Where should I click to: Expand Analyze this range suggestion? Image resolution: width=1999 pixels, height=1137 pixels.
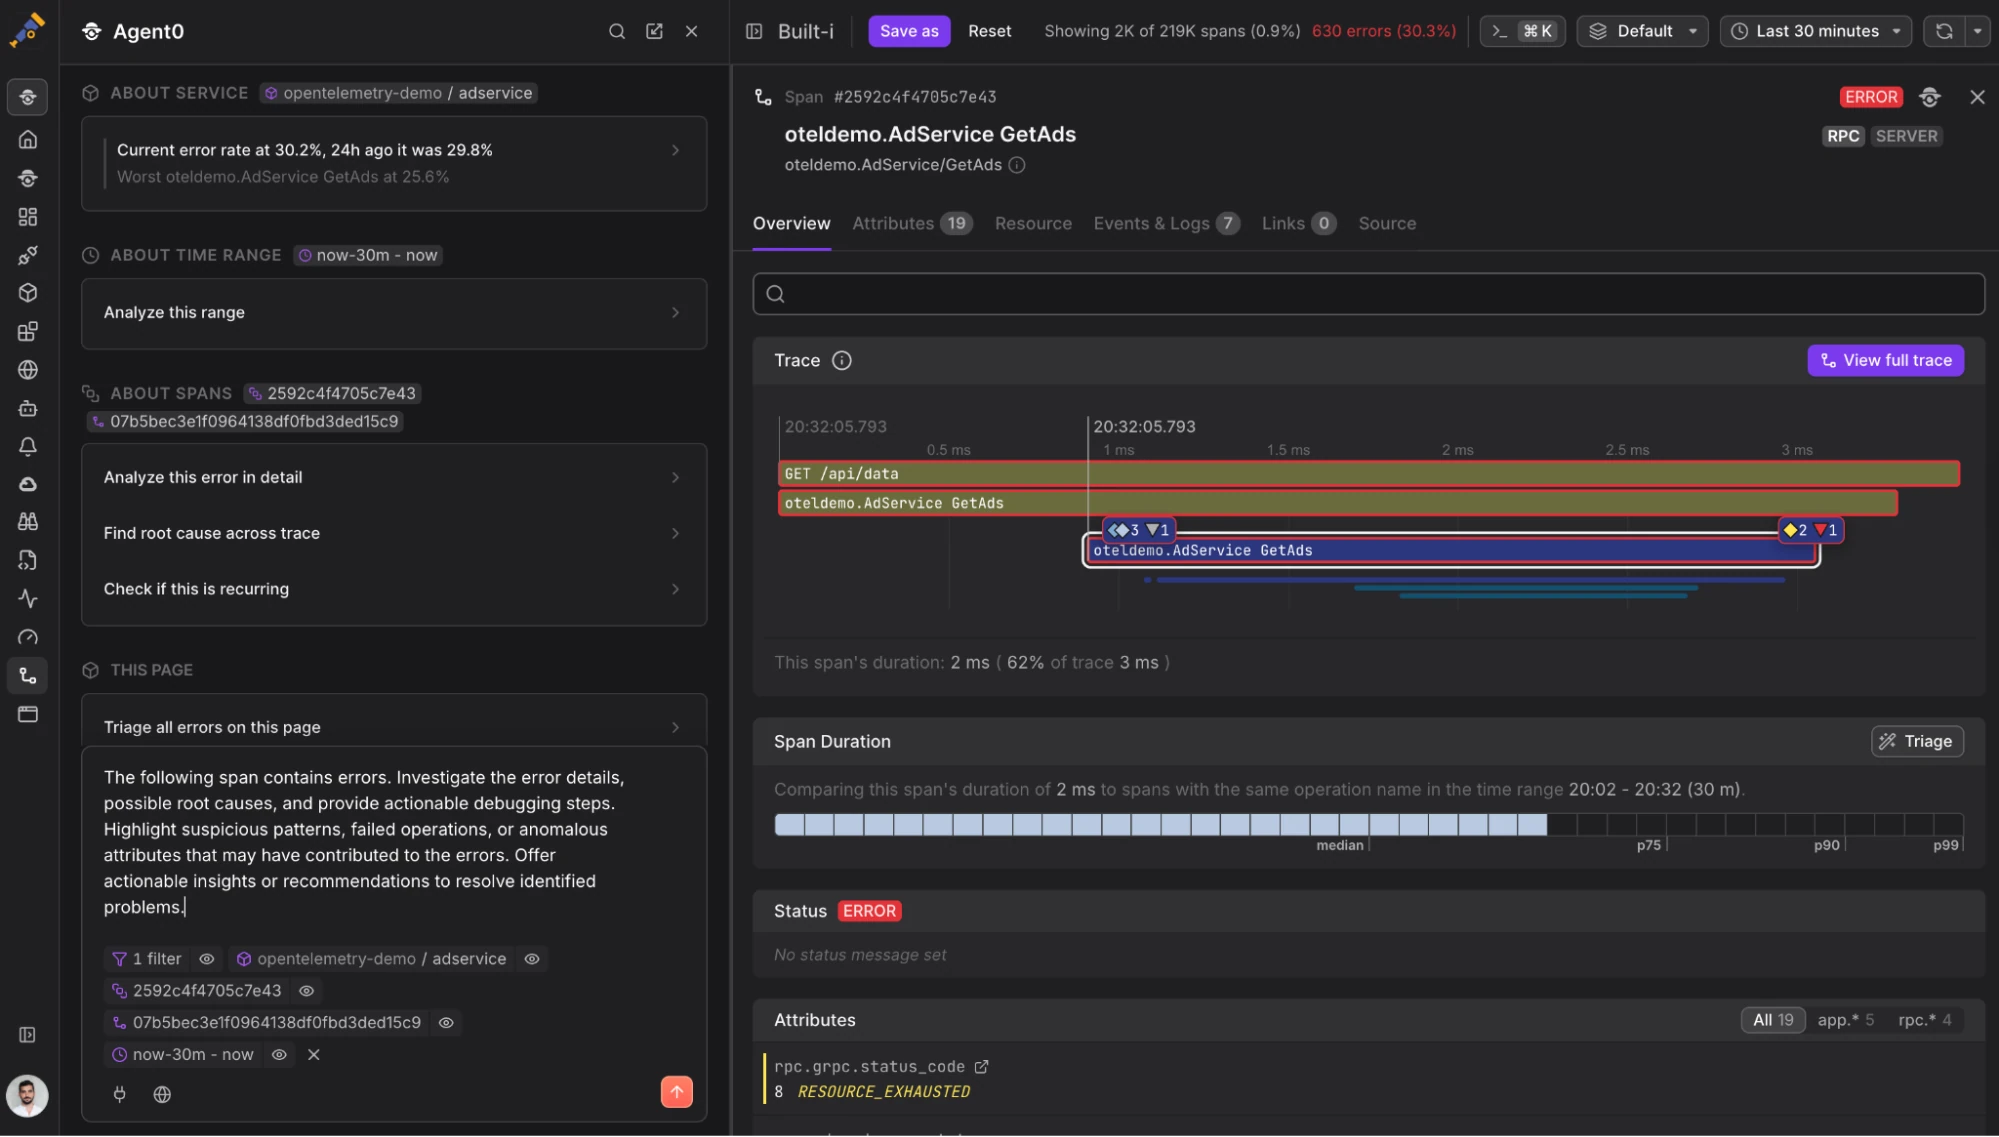tap(394, 312)
